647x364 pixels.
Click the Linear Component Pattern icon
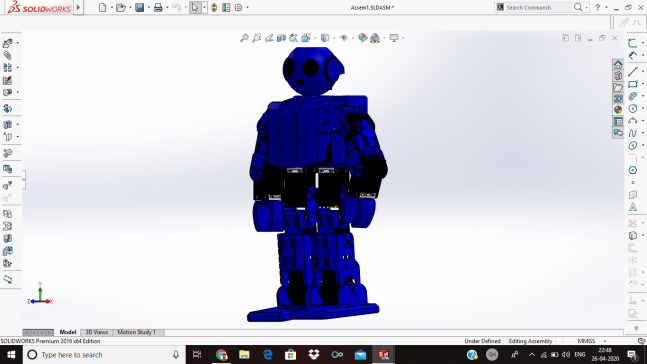pos(7,67)
